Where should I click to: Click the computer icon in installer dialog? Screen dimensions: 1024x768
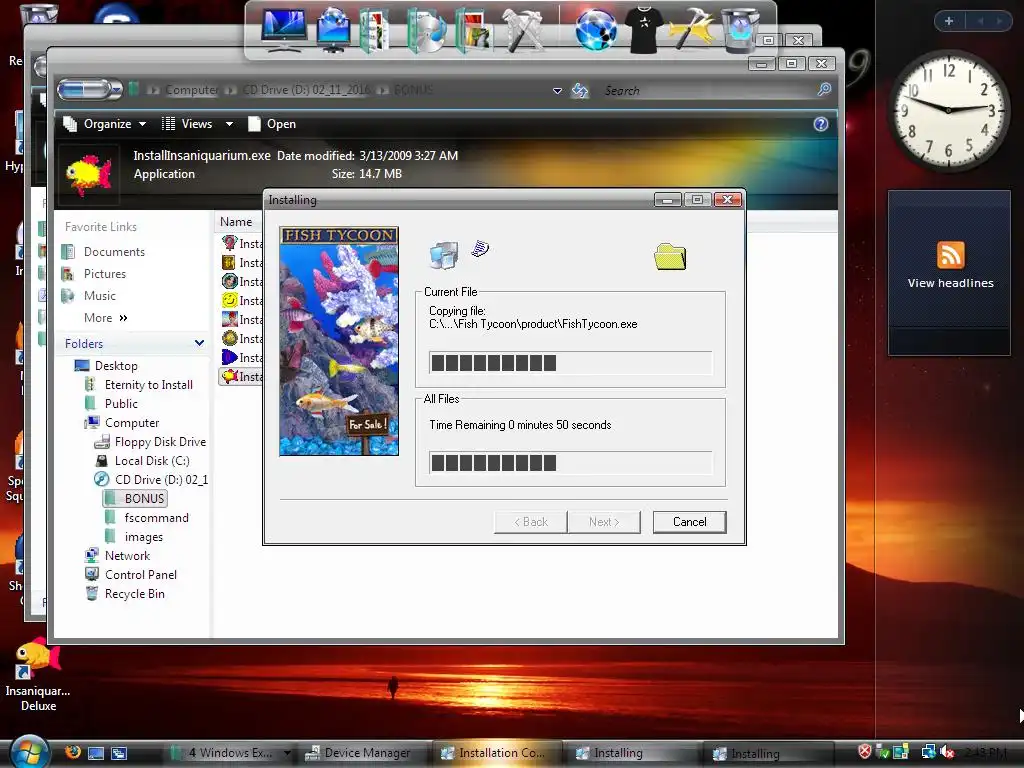click(443, 255)
